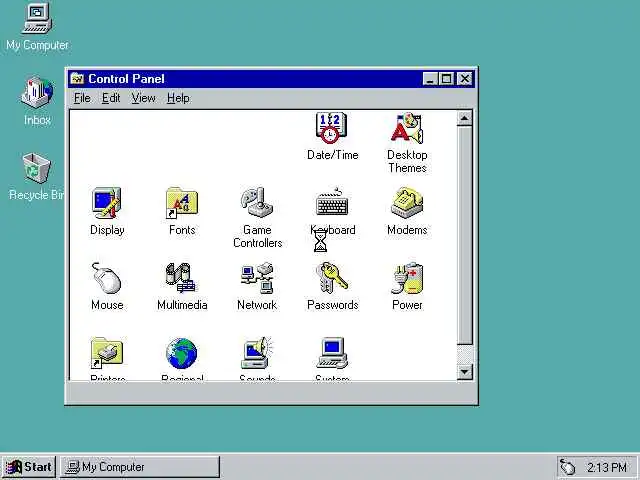Open the Help menu
This screenshot has height=480, width=640.
(x=178, y=98)
